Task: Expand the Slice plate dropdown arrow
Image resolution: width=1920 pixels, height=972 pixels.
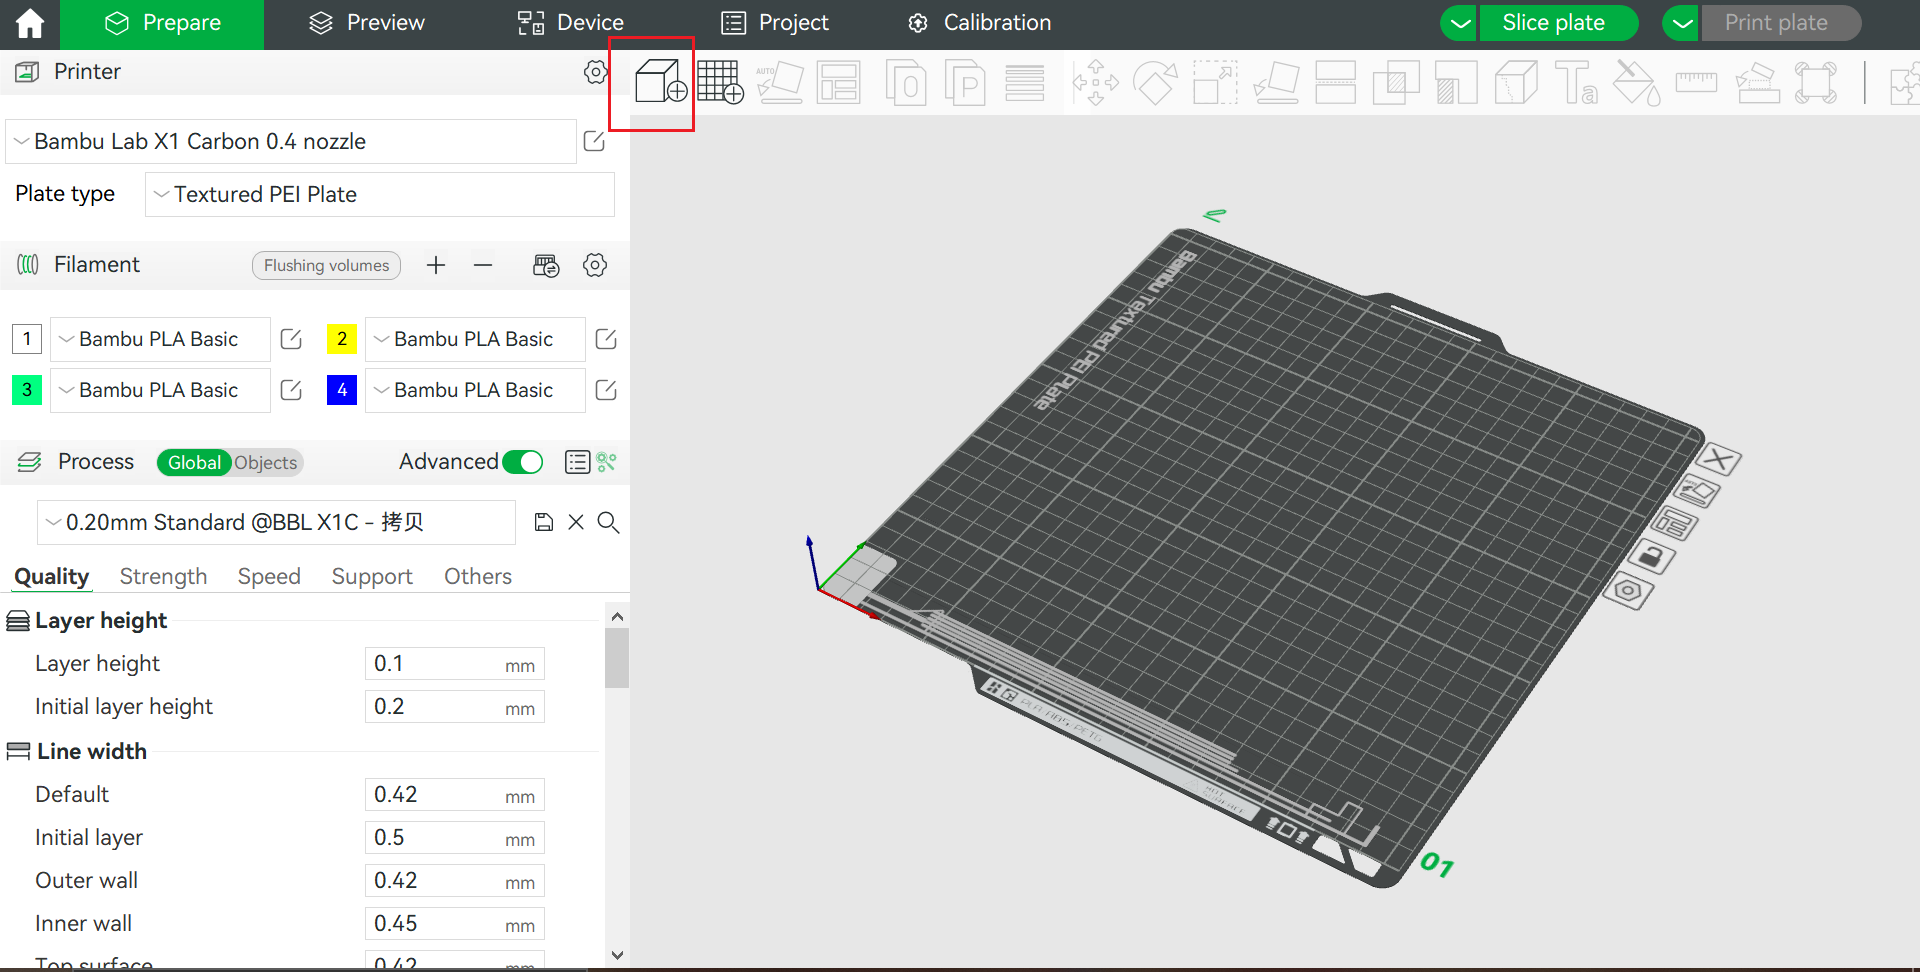Action: pyautogui.click(x=1460, y=23)
